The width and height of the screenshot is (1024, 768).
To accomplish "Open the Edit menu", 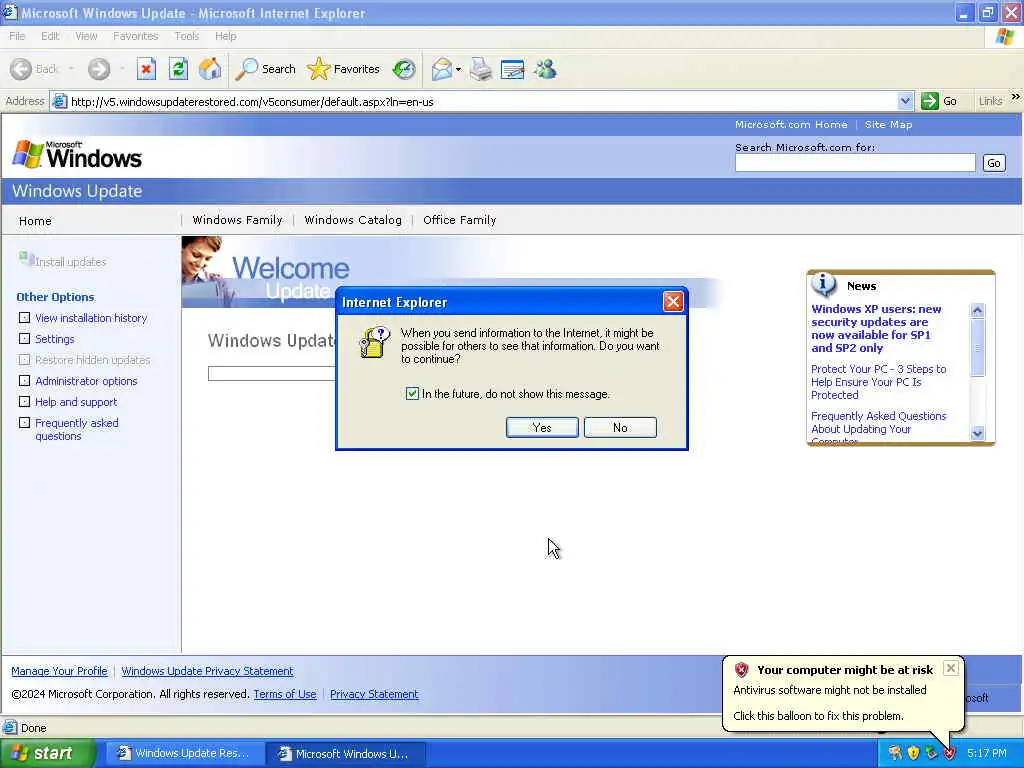I will pos(50,36).
